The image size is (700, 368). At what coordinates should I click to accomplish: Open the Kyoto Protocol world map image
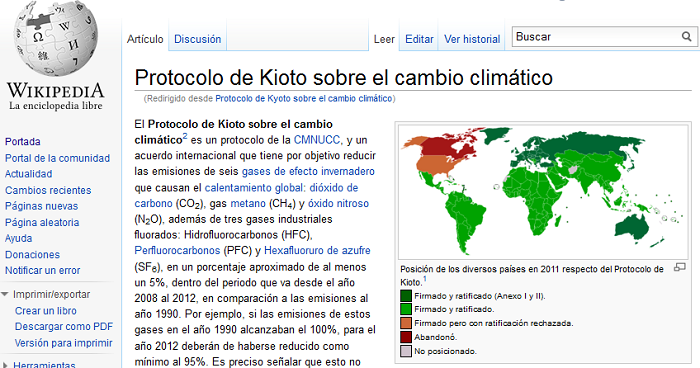(x=543, y=191)
